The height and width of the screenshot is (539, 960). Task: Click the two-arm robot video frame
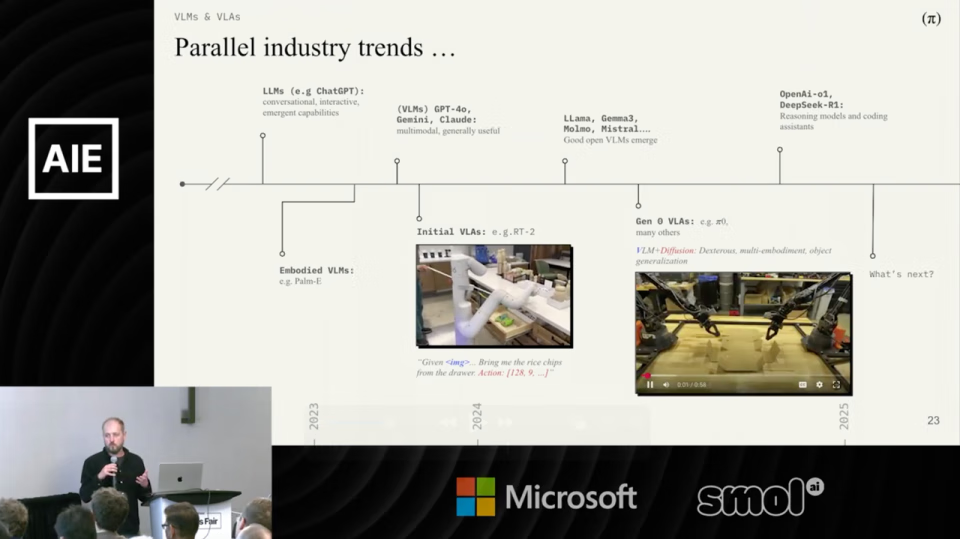743,333
